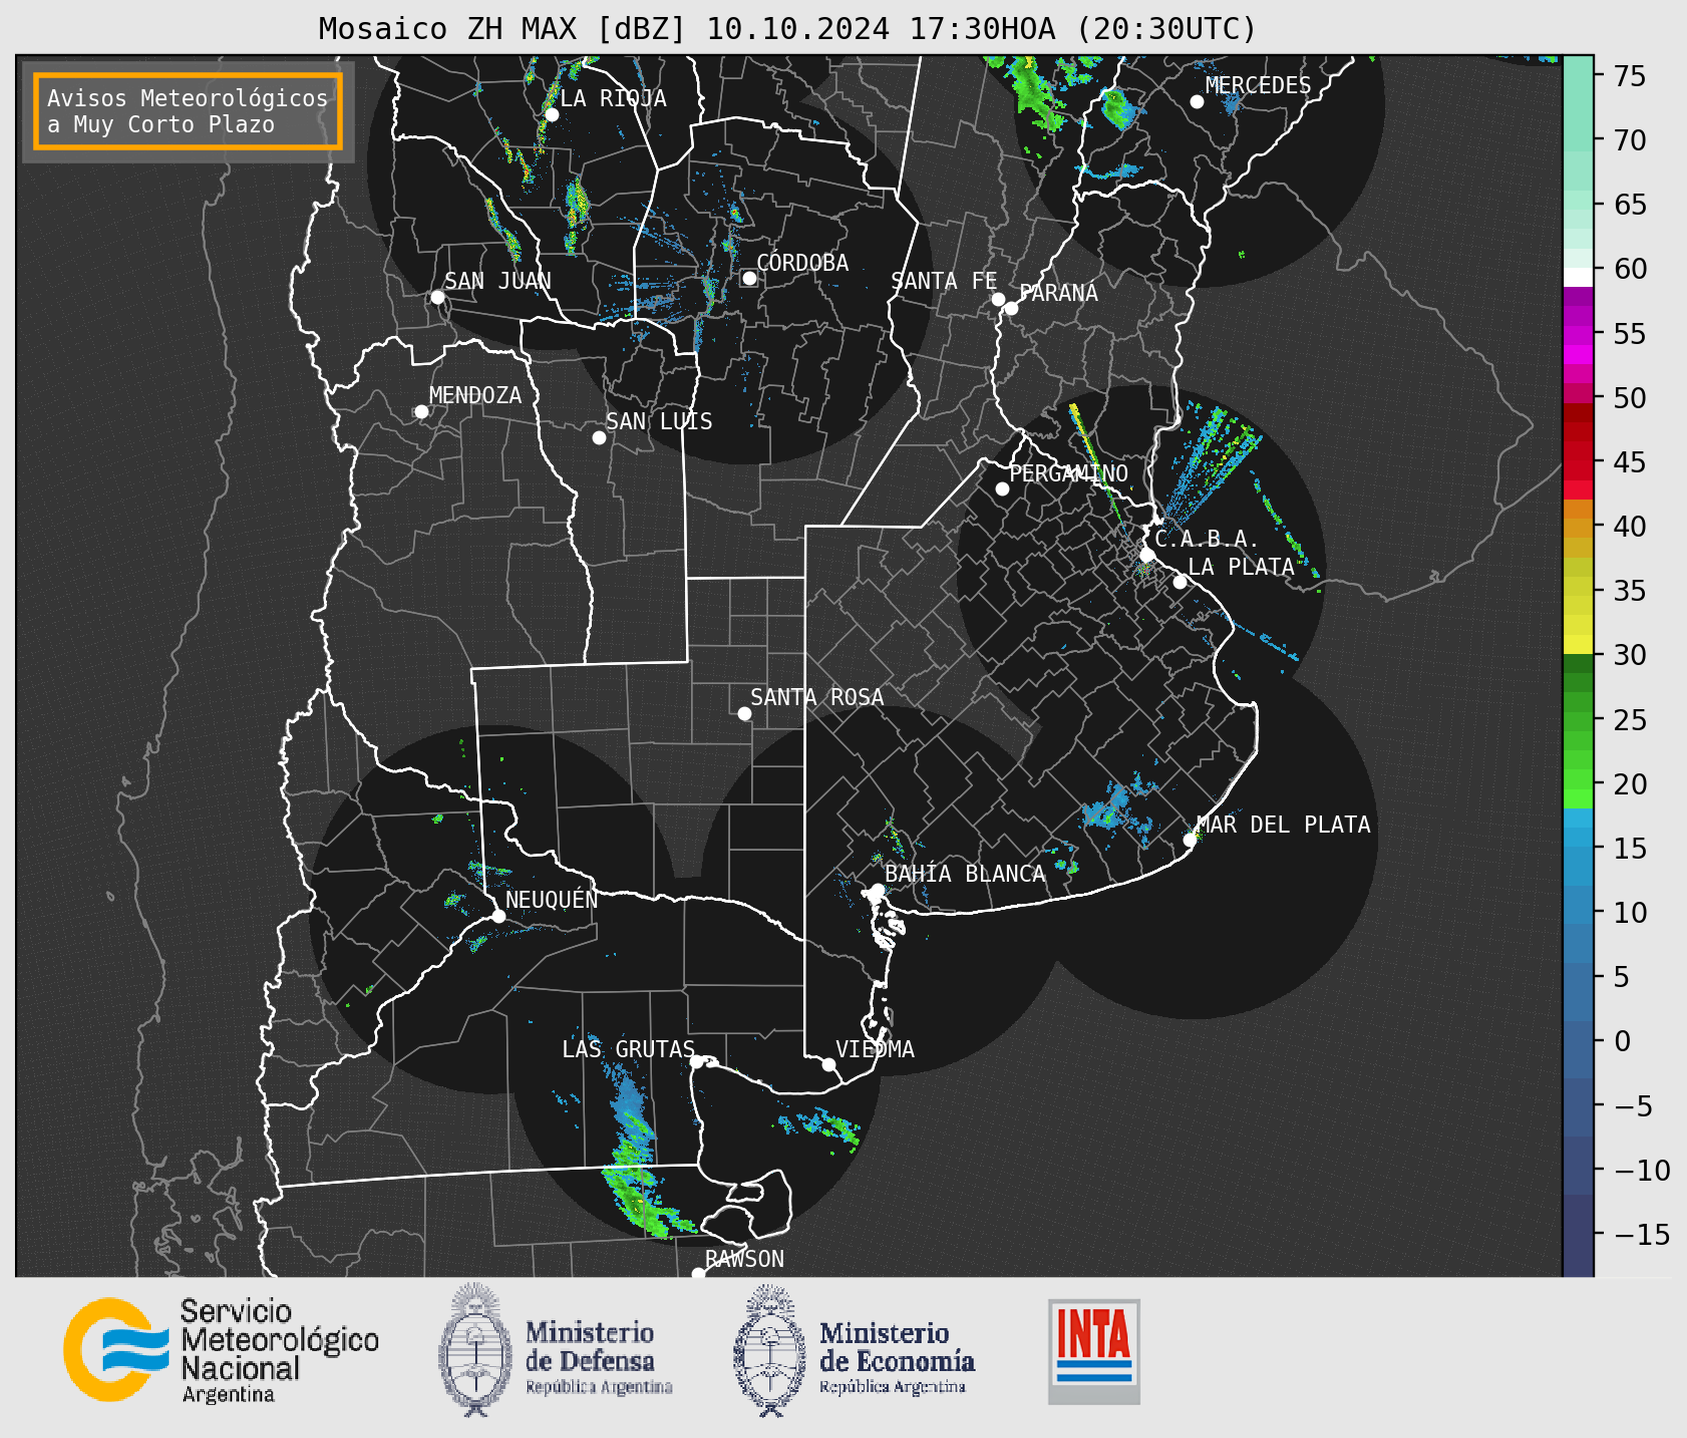Click the C.A.B.A. city marker dot
The image size is (1687, 1438).
coord(1148,555)
